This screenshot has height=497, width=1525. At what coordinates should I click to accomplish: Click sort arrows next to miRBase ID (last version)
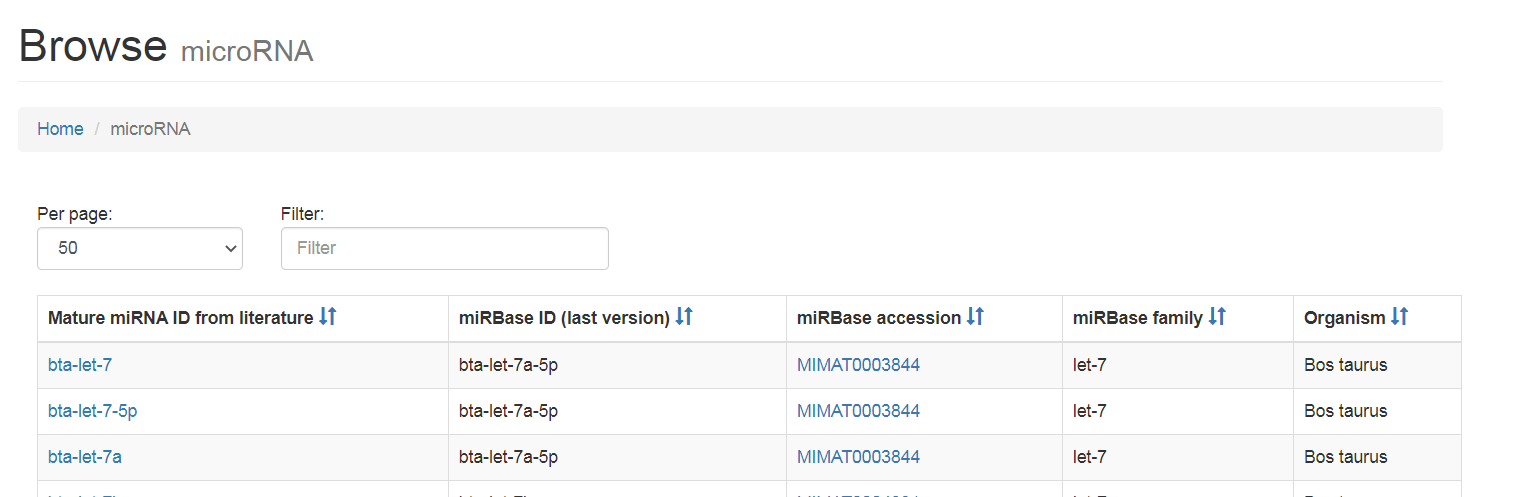click(x=684, y=317)
